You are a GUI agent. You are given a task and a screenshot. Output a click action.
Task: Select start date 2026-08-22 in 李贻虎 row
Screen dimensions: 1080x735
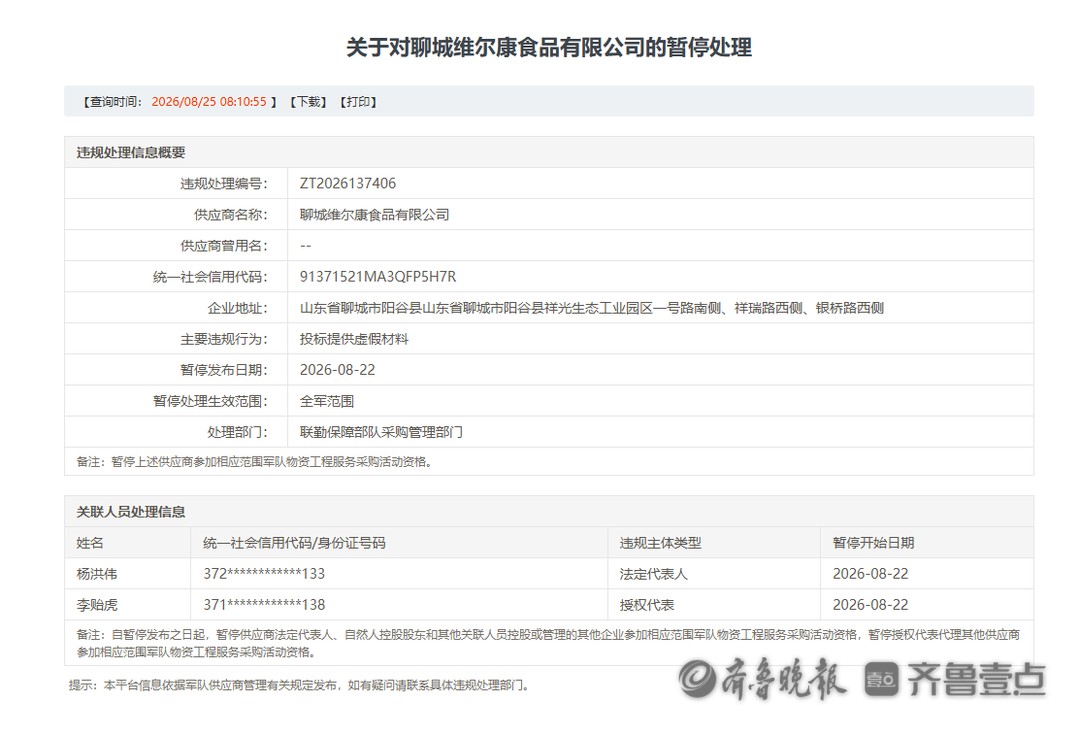[x=871, y=605]
